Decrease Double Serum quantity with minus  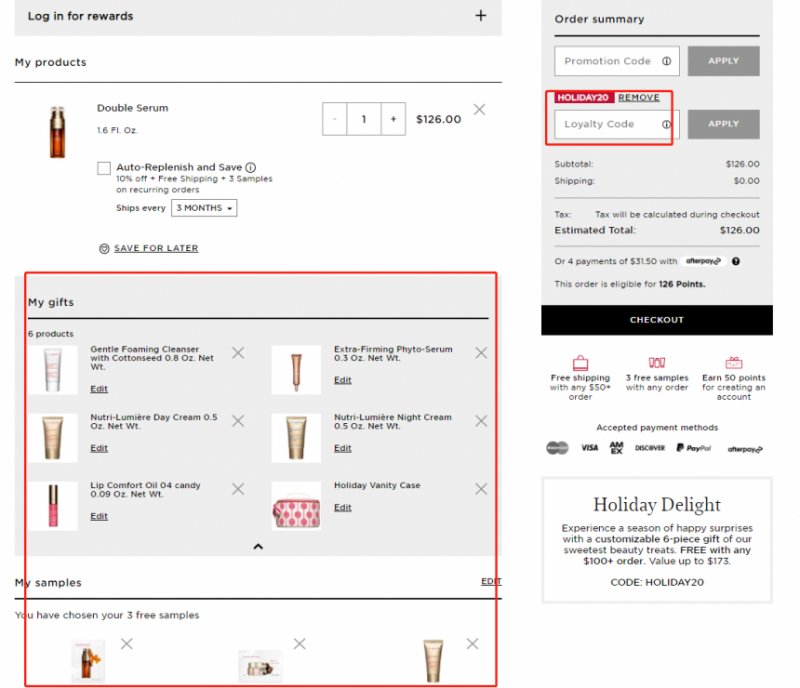click(x=334, y=119)
